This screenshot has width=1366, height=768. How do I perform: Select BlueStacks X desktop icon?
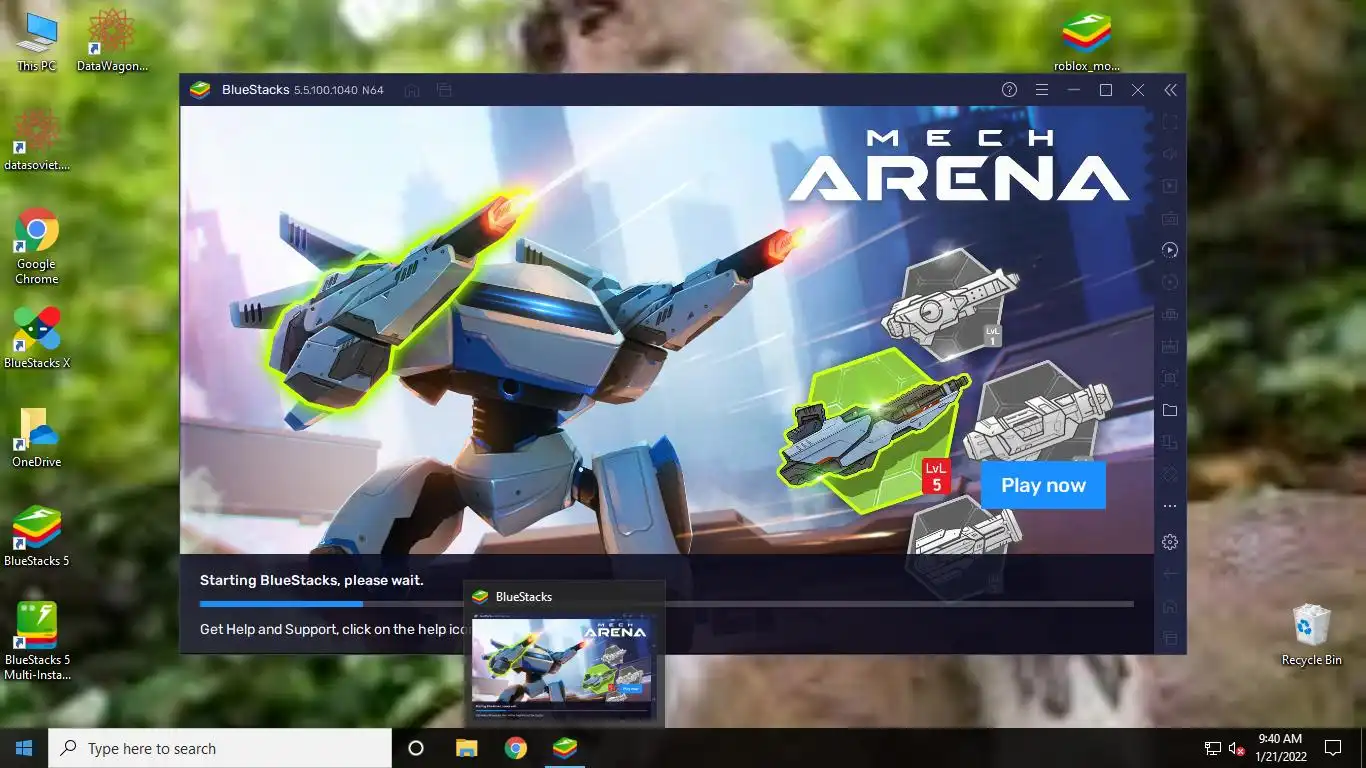[37, 338]
